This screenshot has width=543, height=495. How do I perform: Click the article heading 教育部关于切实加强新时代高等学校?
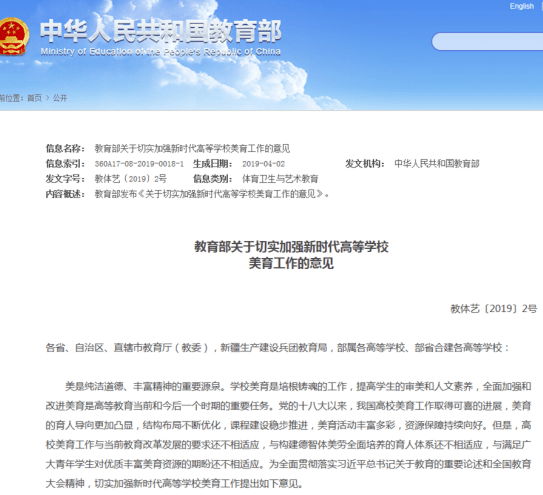coord(291,247)
